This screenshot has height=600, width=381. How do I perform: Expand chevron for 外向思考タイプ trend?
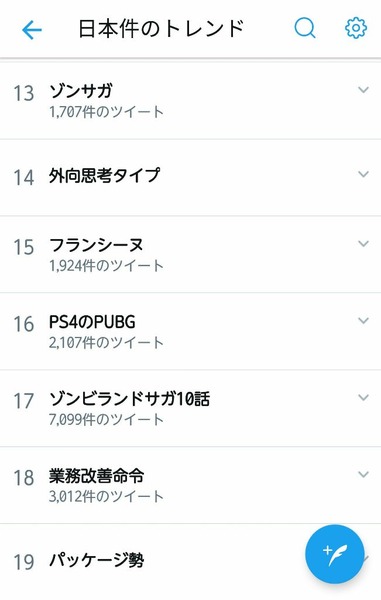363,174
